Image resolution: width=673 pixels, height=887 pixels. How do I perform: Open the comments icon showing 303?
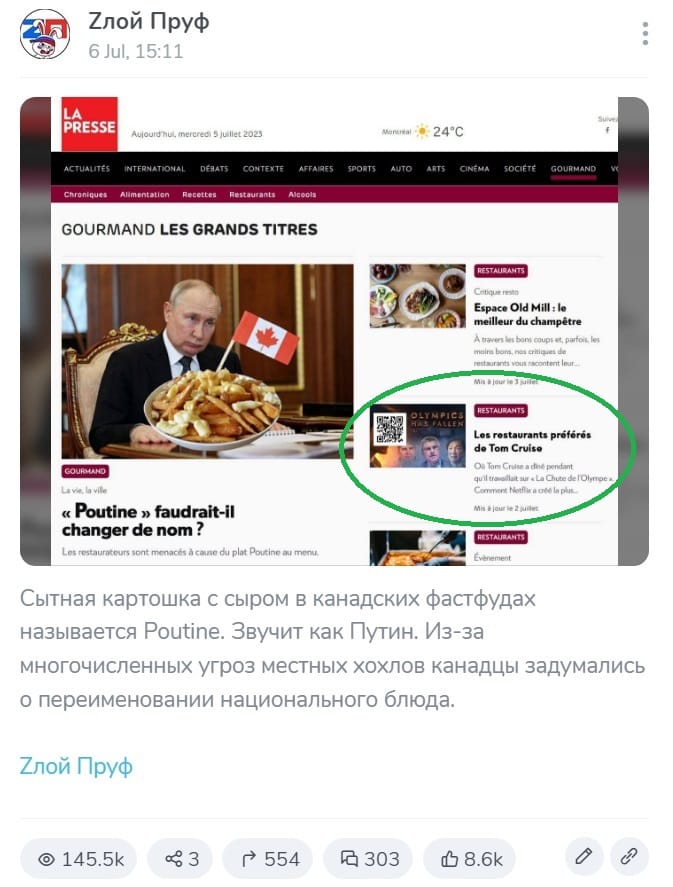tap(368, 859)
